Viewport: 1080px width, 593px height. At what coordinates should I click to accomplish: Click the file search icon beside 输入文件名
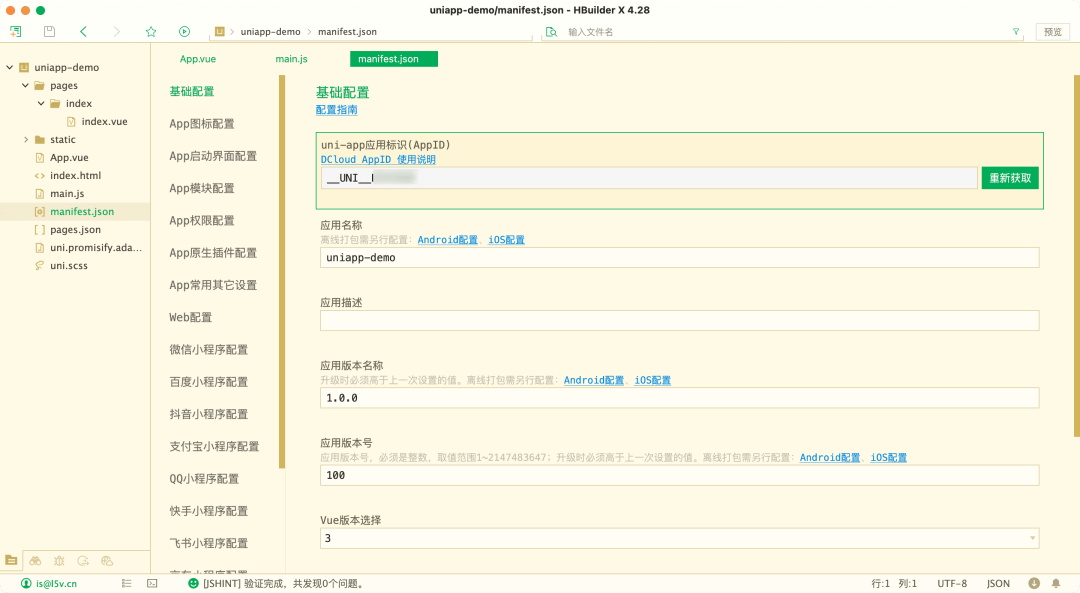click(551, 32)
